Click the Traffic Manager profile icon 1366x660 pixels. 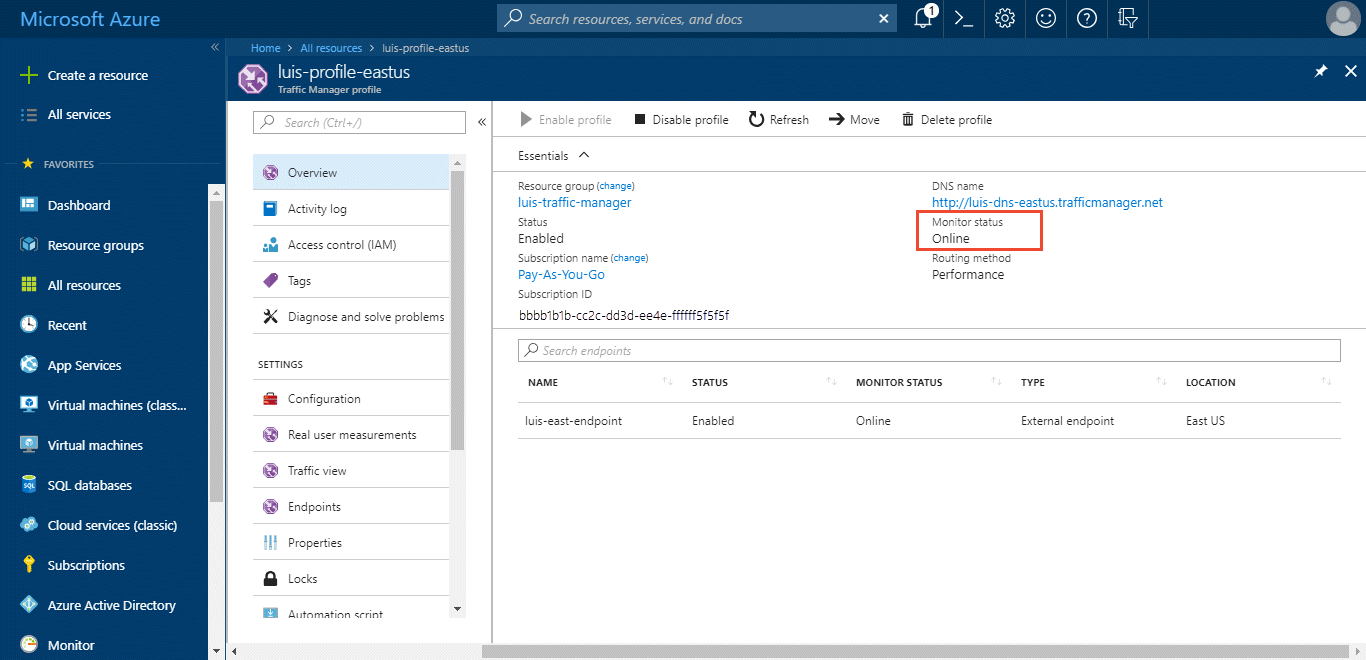pos(252,78)
